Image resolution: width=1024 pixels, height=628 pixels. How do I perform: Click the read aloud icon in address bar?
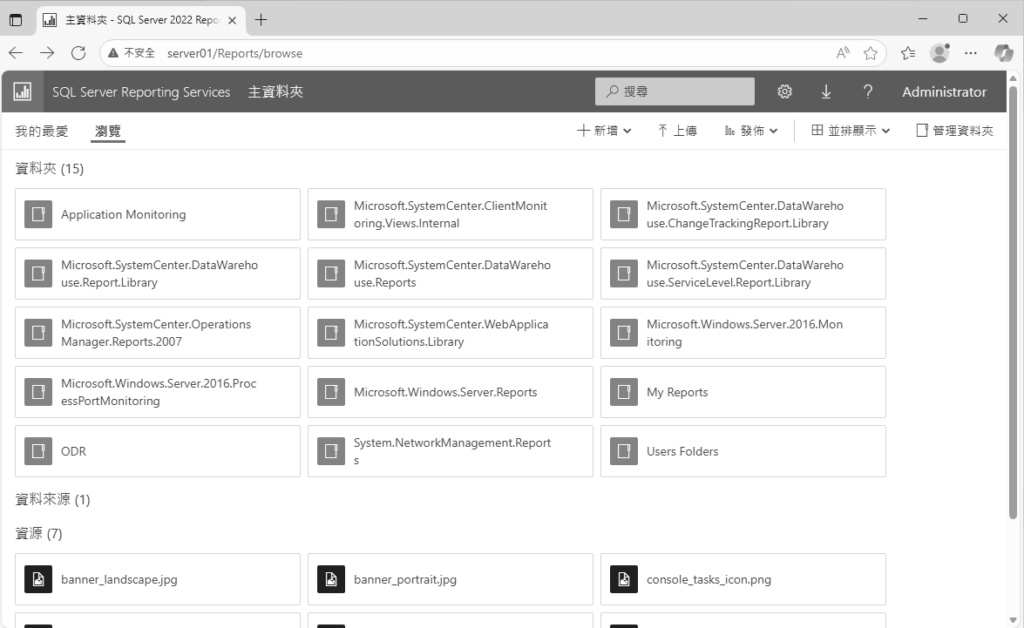[842, 54]
